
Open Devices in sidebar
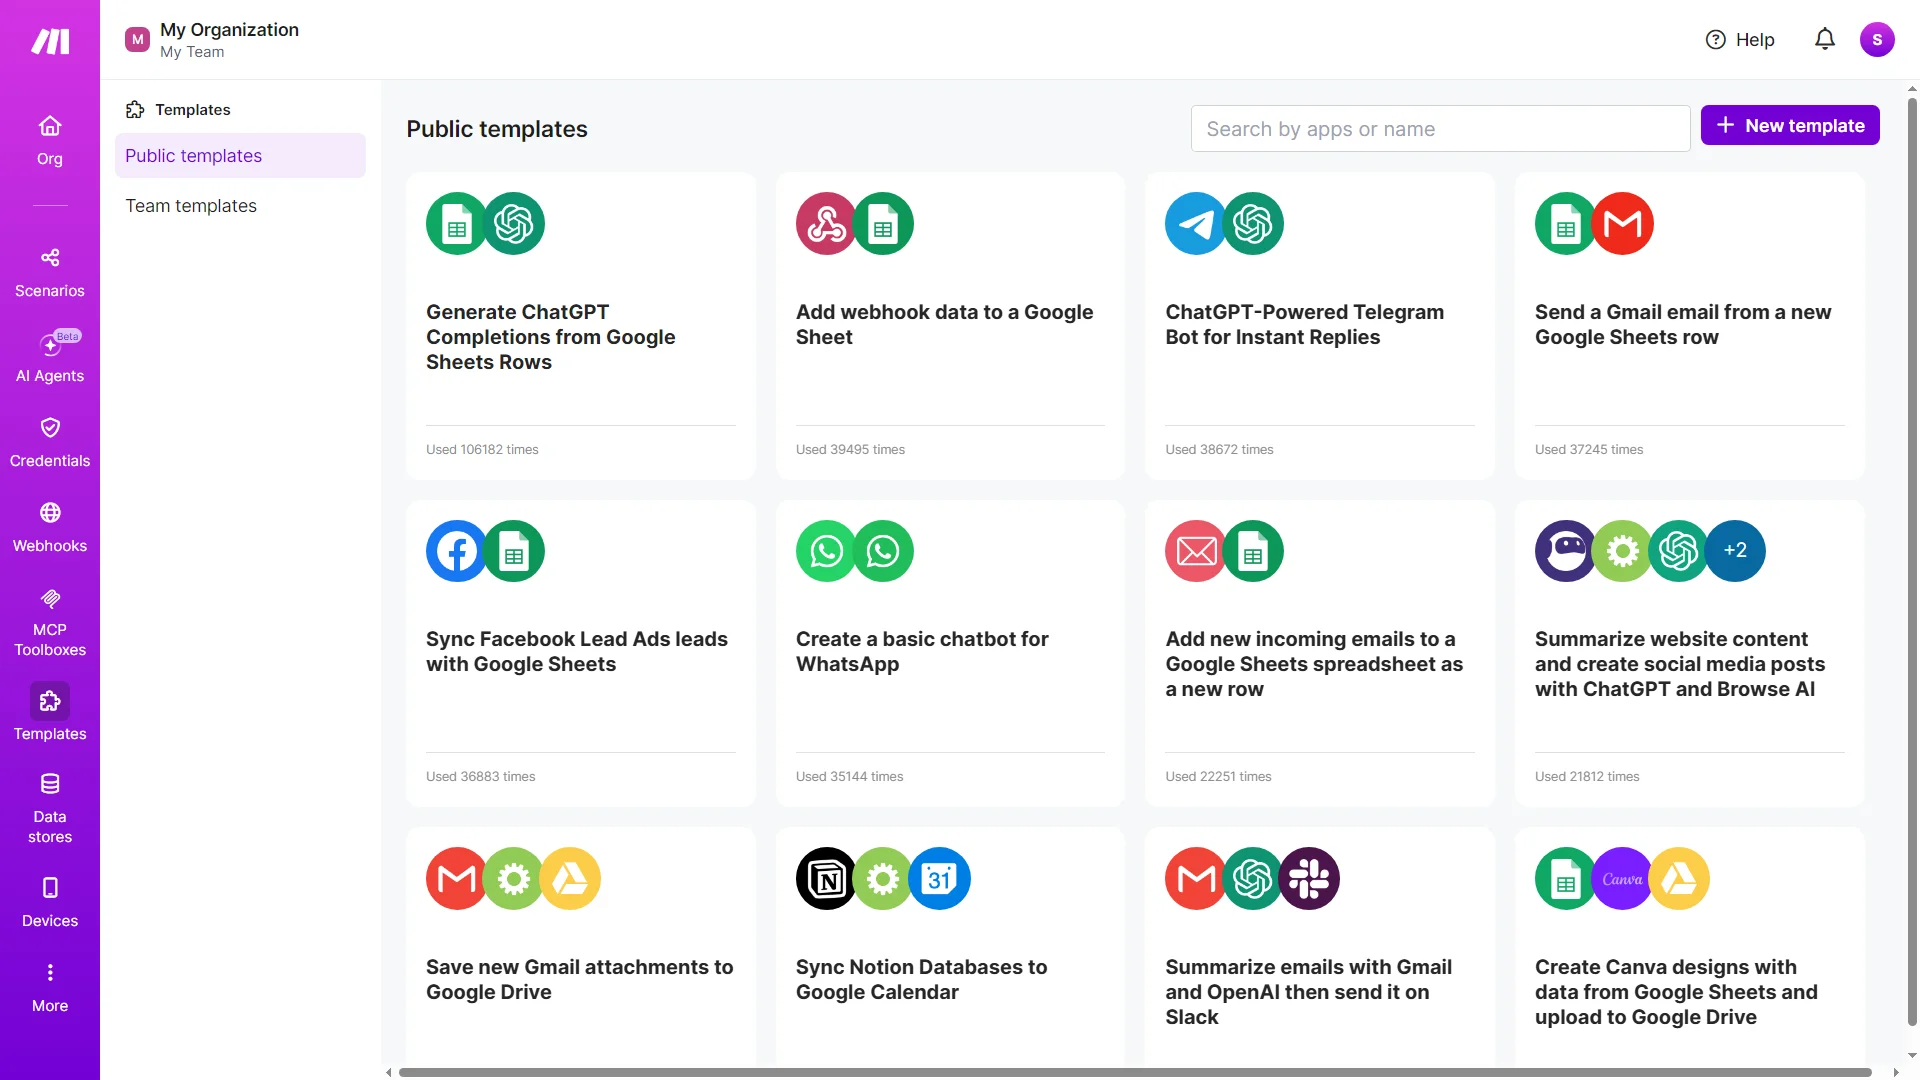pyautogui.click(x=50, y=902)
